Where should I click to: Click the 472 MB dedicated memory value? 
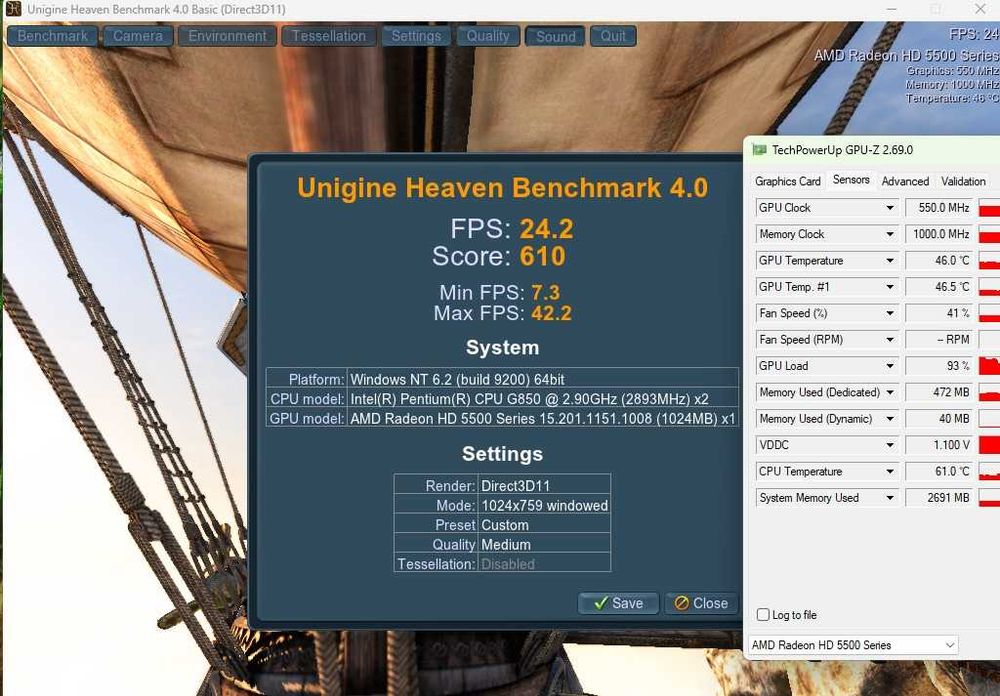pos(939,392)
